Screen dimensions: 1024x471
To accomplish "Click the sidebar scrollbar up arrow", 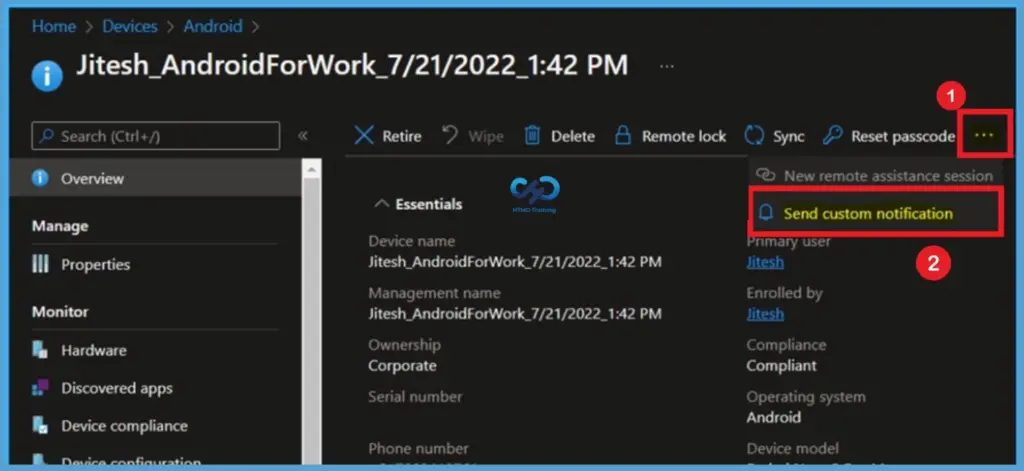I will (312, 169).
